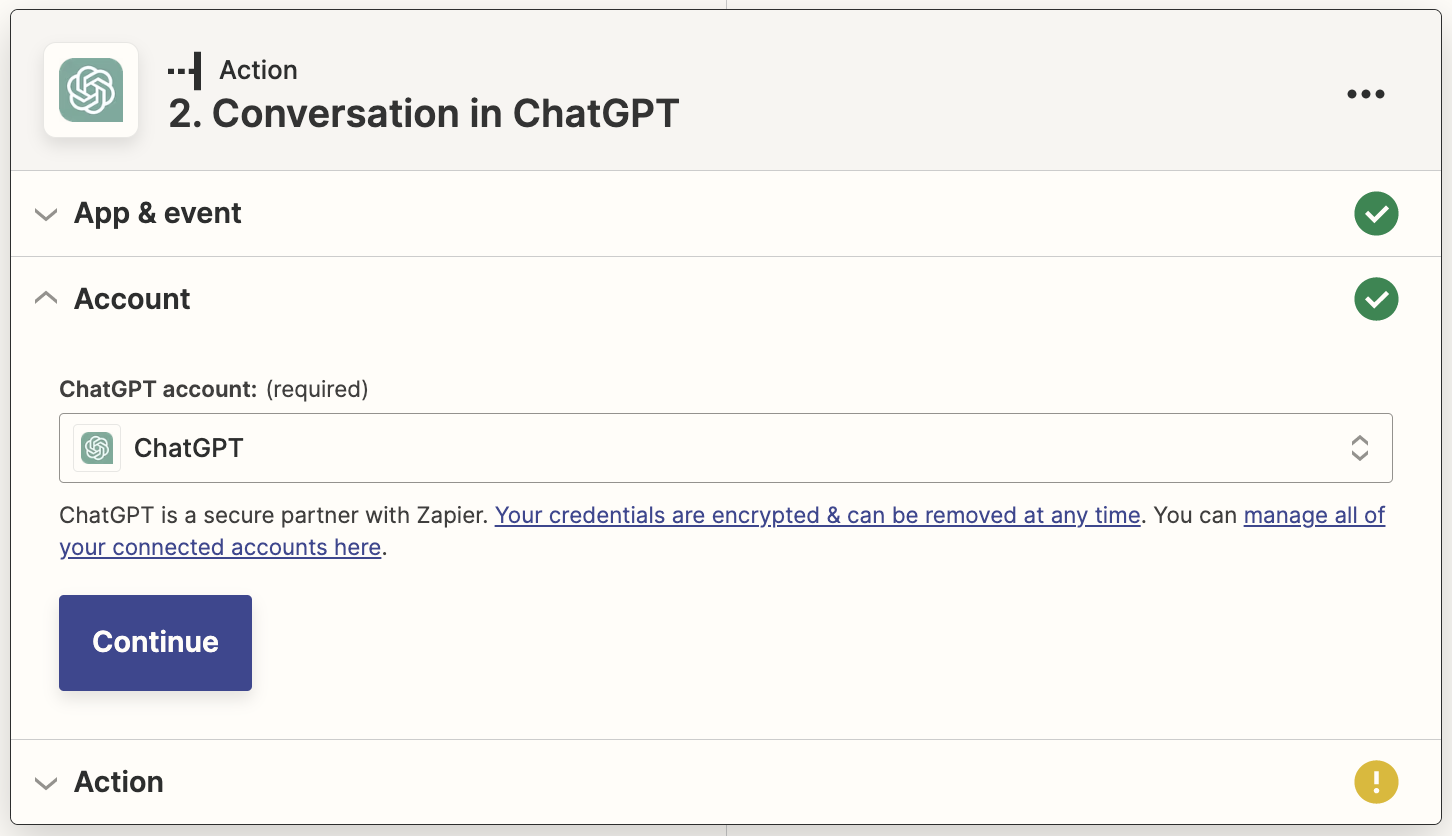Click the Action step type icon beside 'Action'

pos(185,70)
